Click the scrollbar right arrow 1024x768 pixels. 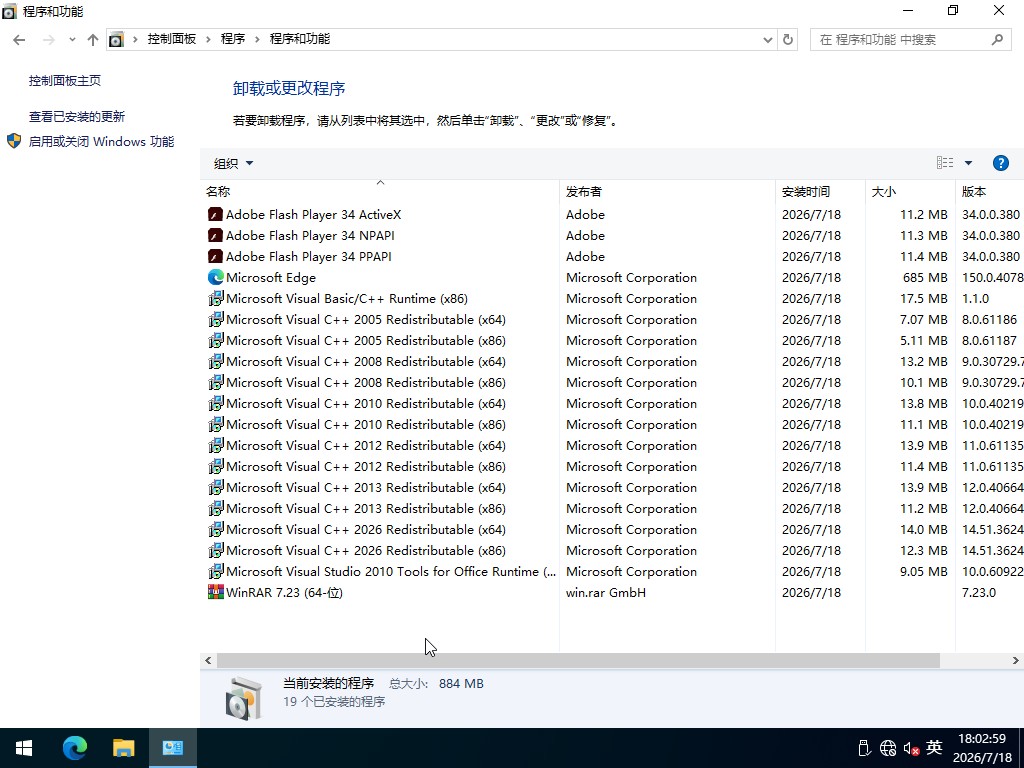point(1016,660)
